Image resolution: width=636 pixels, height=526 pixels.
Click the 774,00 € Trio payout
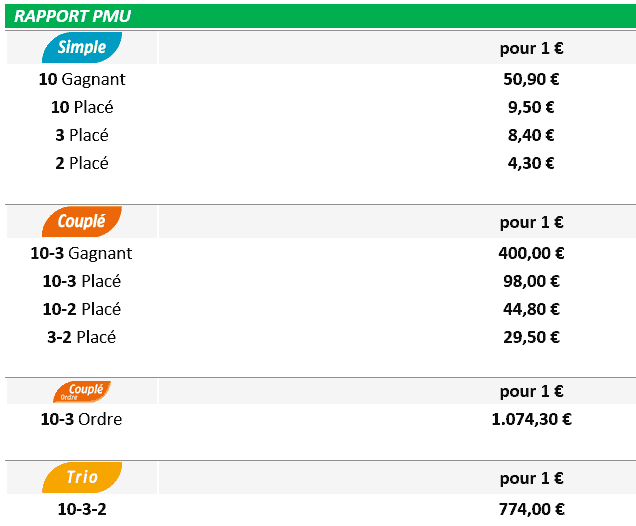pyautogui.click(x=531, y=509)
